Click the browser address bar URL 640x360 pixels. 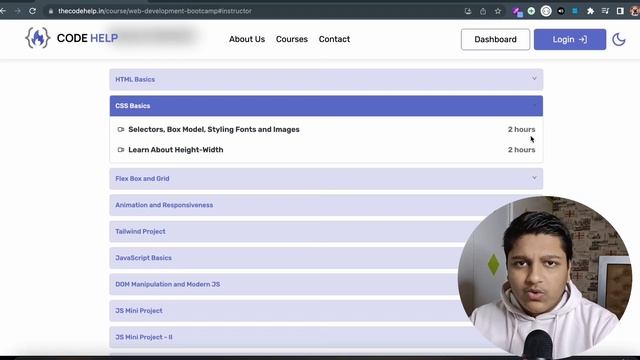pyautogui.click(x=154, y=11)
